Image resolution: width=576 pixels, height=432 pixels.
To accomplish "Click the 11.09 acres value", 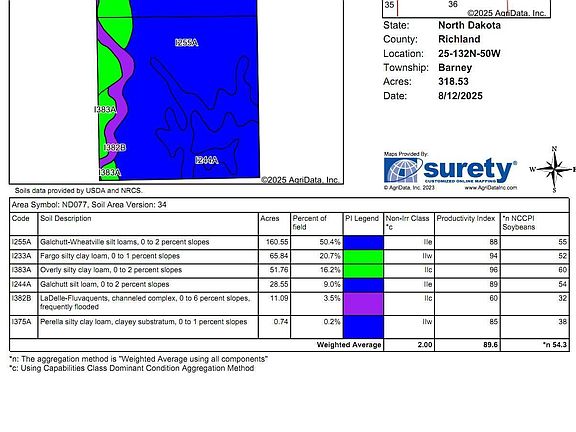I will coord(279,298).
